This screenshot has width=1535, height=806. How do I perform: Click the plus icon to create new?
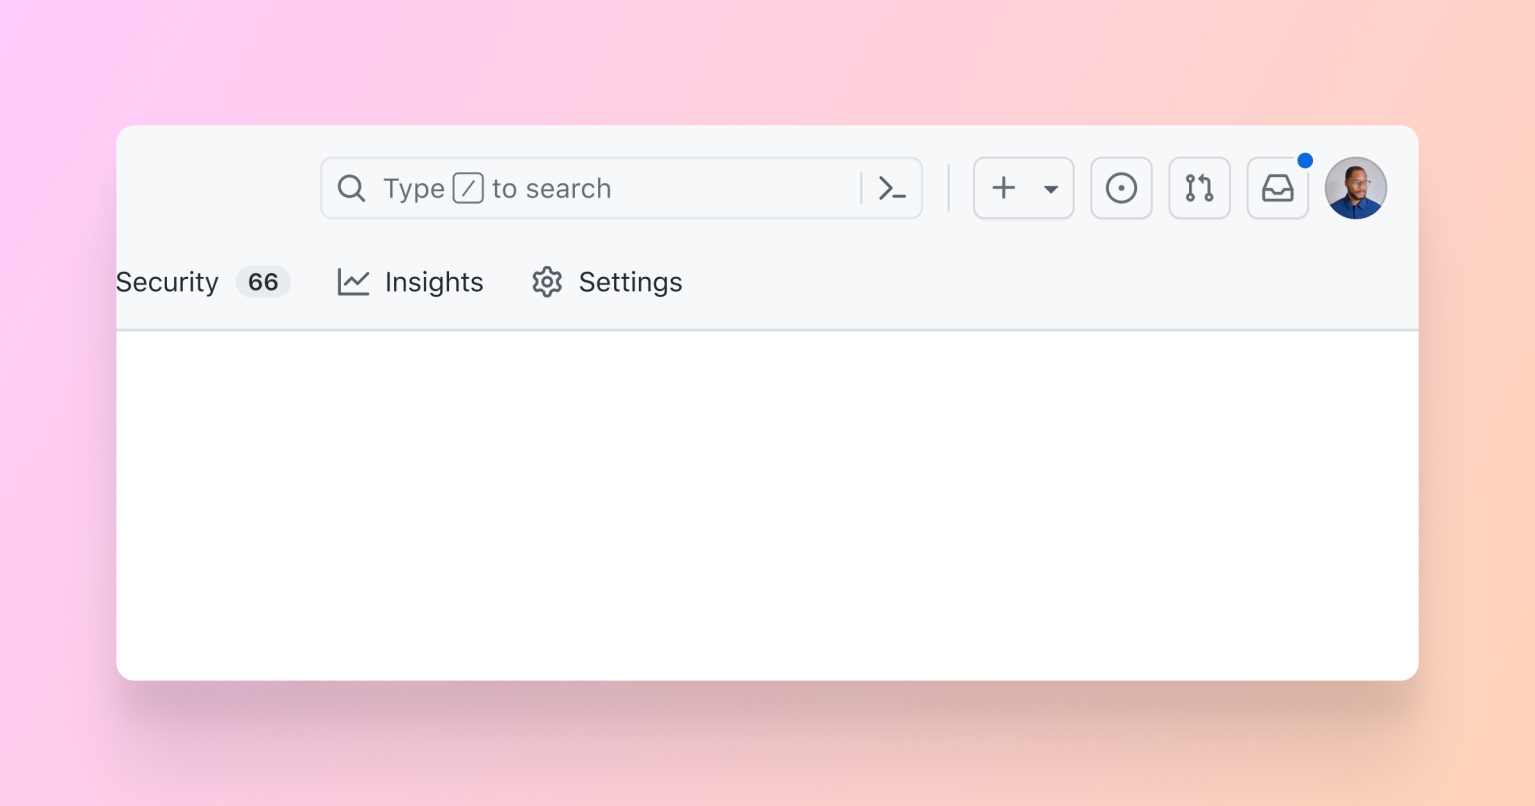(1003, 188)
